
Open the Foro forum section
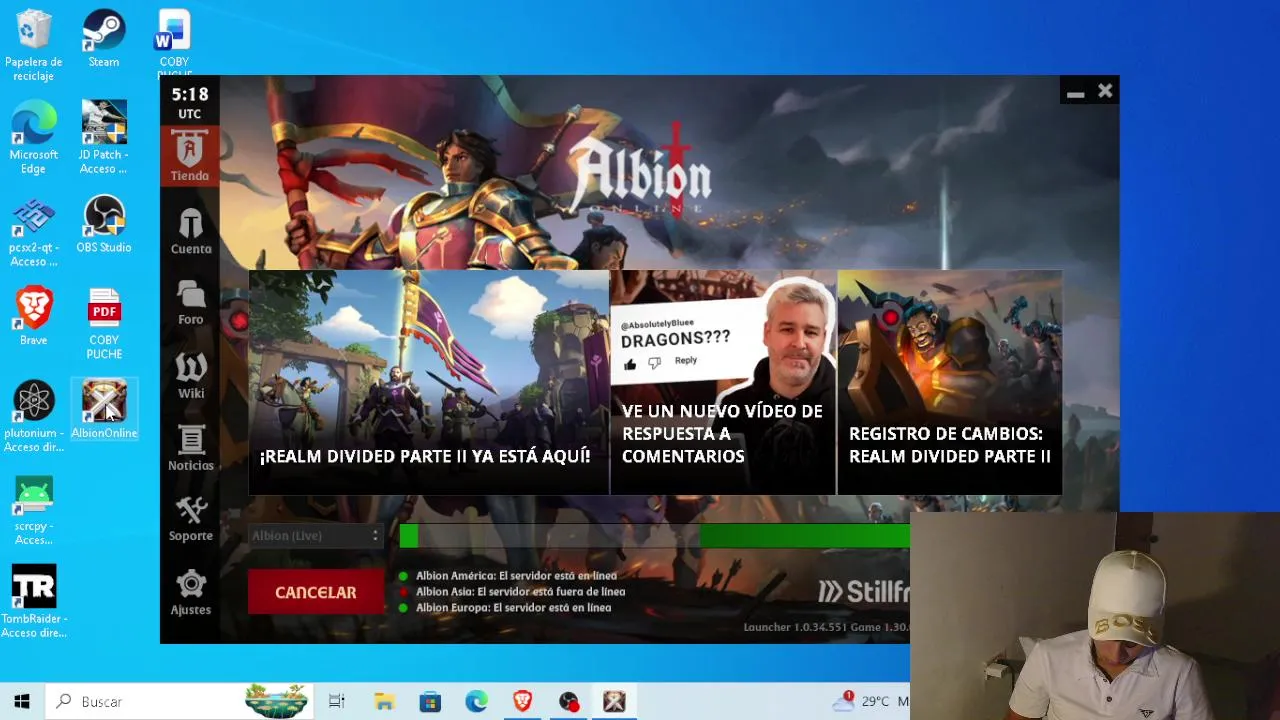tap(190, 302)
